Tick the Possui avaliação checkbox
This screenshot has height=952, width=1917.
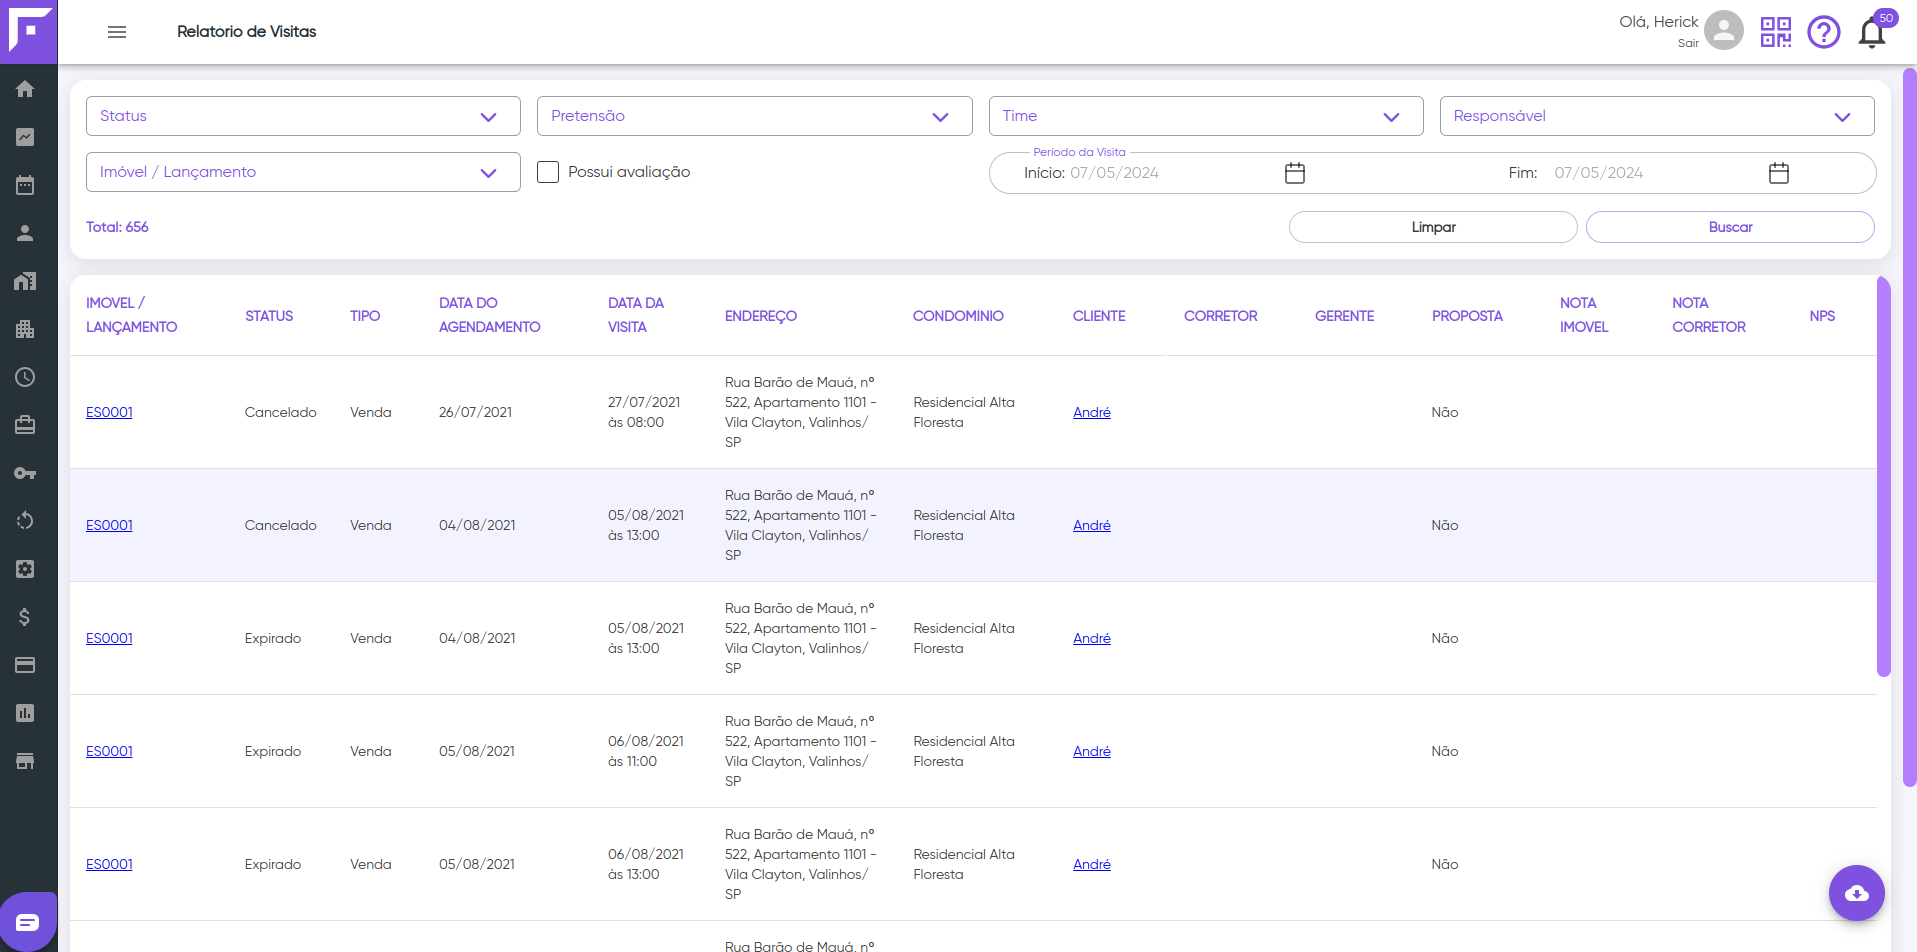(x=548, y=172)
